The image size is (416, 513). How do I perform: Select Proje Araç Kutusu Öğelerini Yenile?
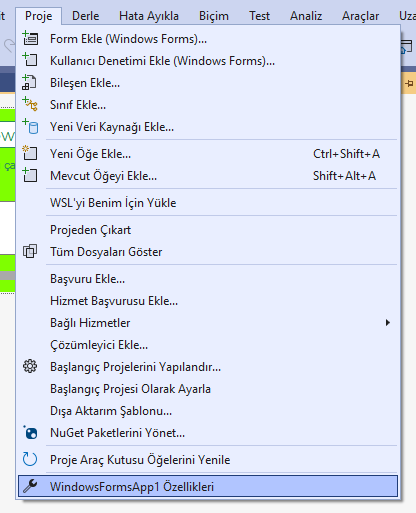pyautogui.click(x=208, y=460)
